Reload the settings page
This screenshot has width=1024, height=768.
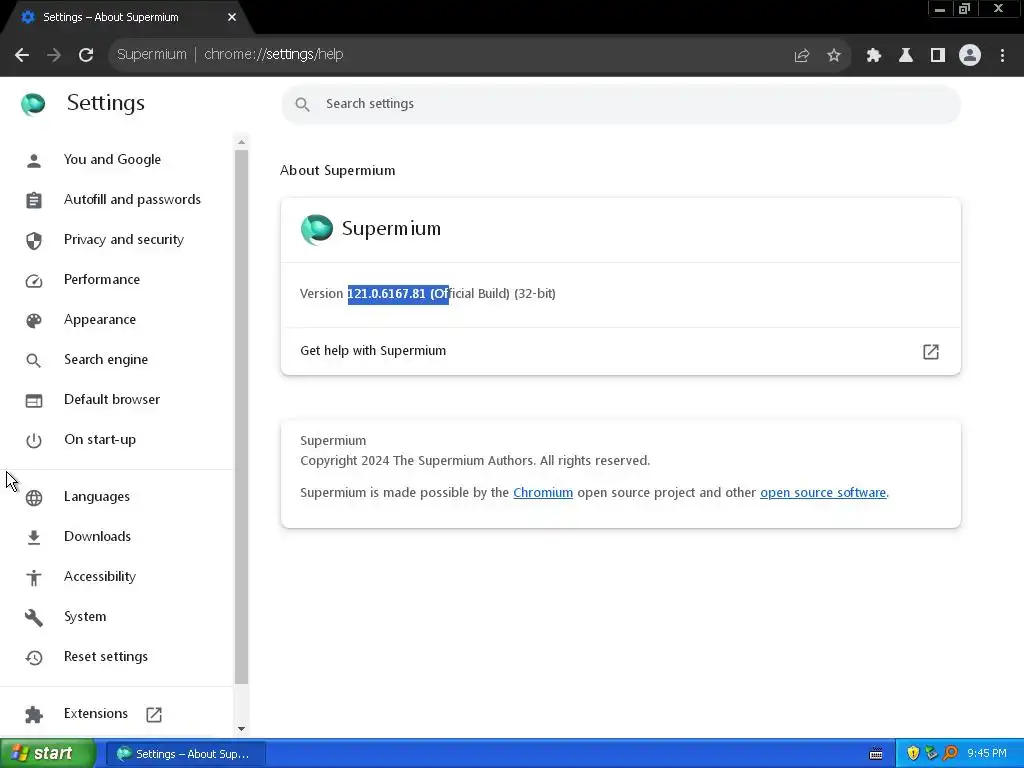tap(86, 55)
